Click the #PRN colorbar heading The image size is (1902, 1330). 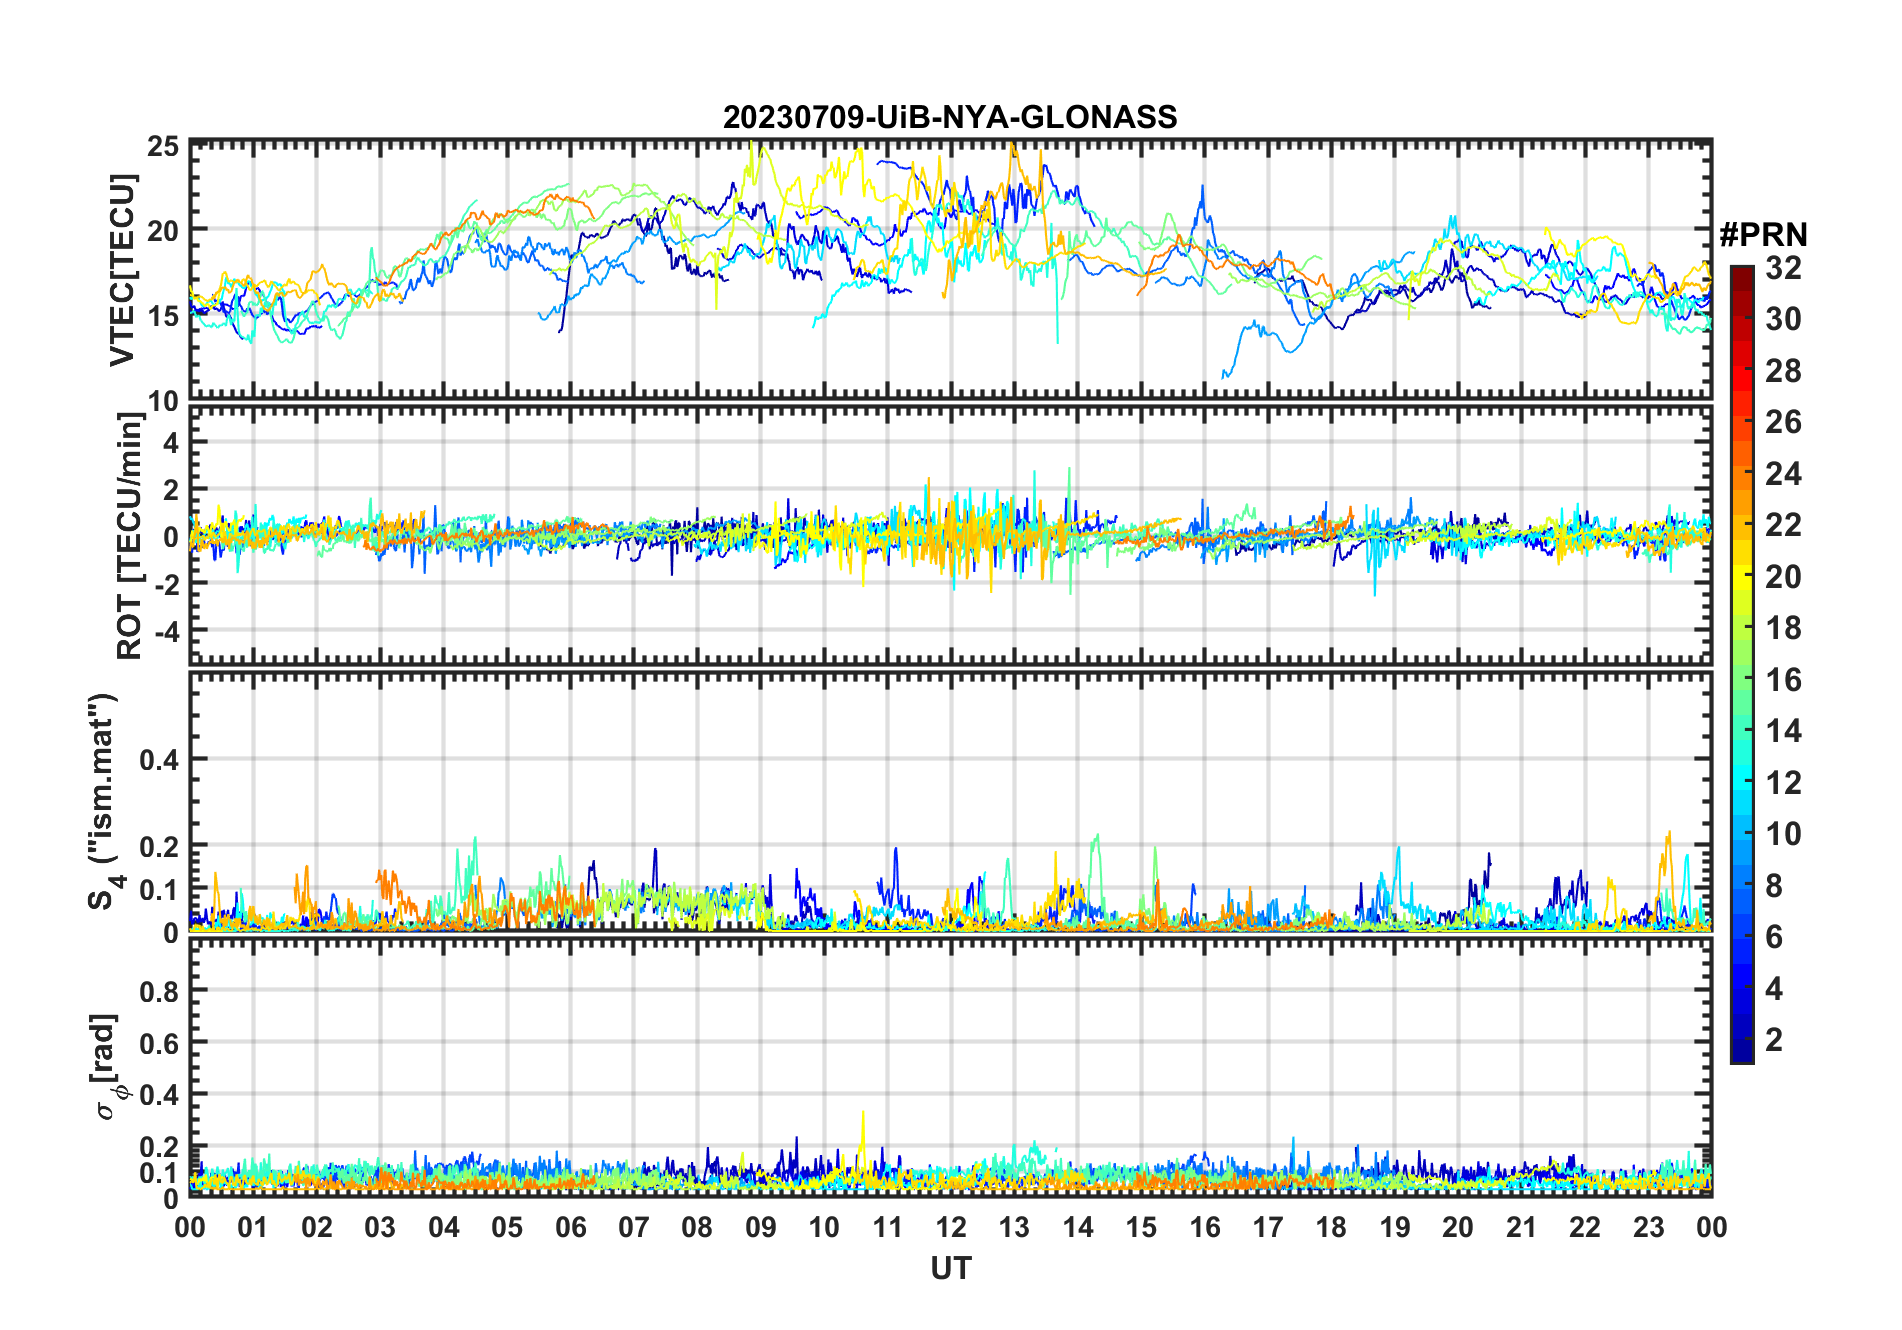(1764, 235)
